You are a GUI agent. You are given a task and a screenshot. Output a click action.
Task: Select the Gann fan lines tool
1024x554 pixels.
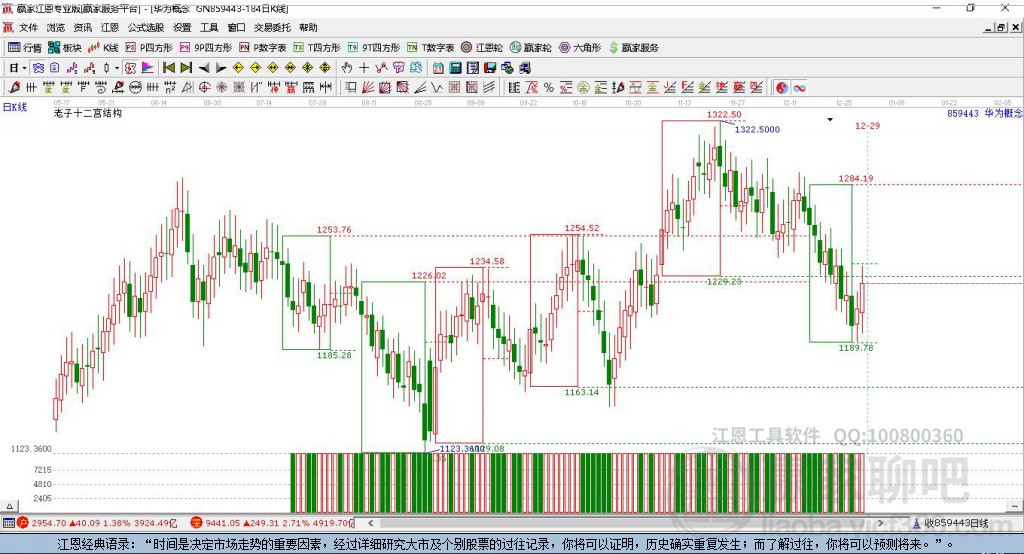click(368, 88)
